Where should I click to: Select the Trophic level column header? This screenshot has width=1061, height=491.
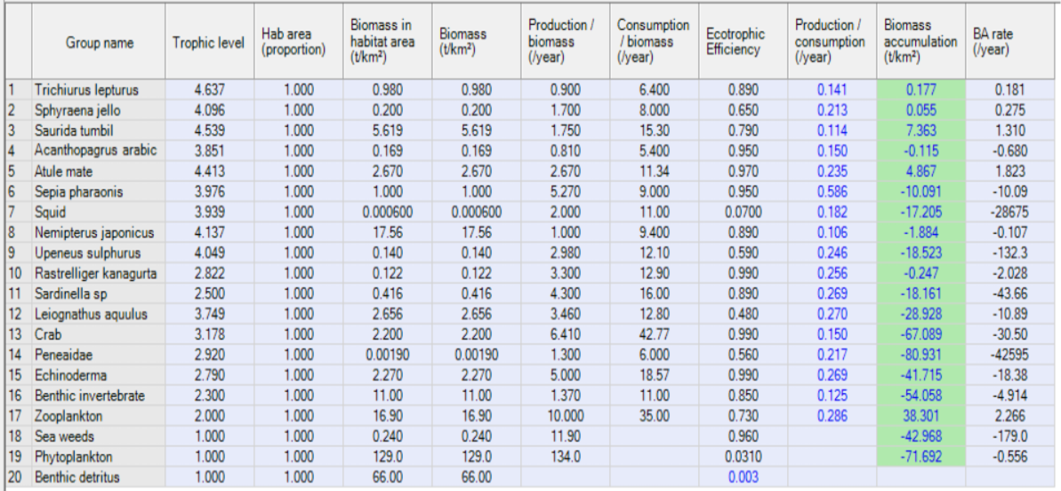(x=209, y=43)
